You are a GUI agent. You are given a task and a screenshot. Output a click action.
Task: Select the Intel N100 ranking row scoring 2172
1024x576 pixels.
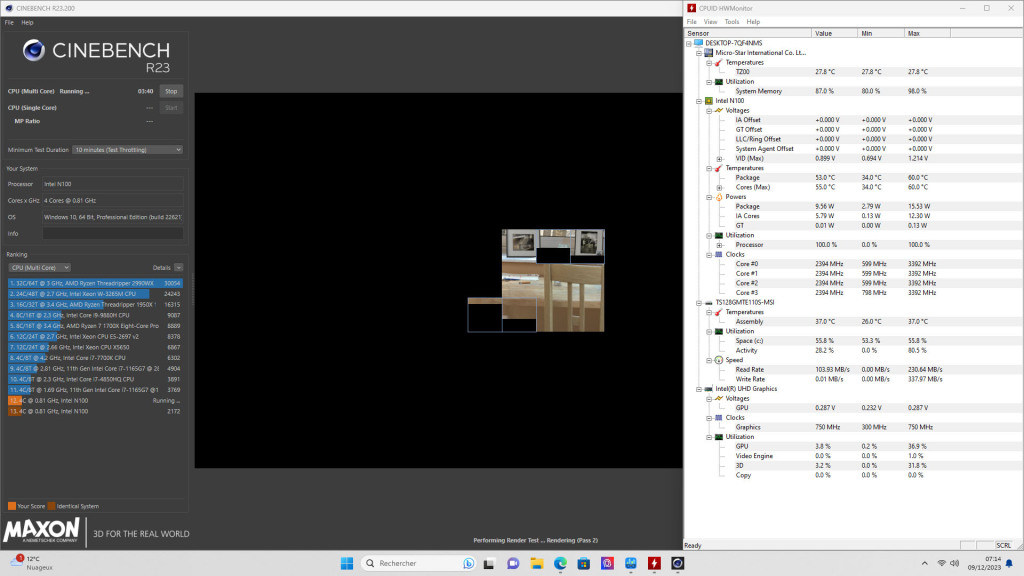tap(95, 411)
